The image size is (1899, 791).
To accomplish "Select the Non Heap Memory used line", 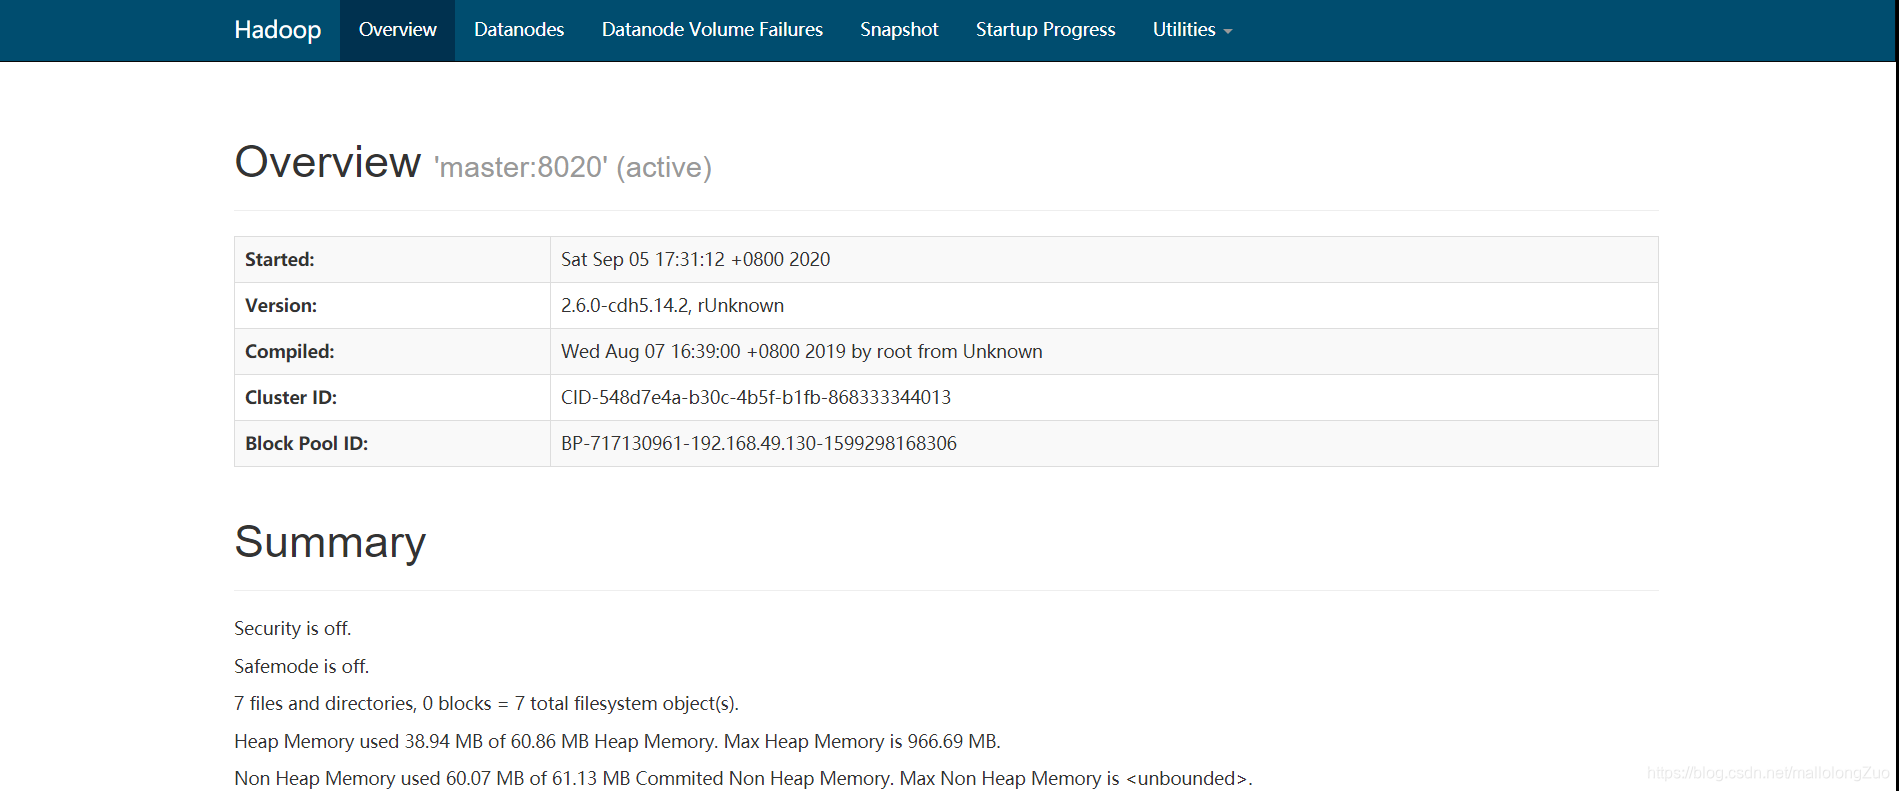I will point(743,779).
